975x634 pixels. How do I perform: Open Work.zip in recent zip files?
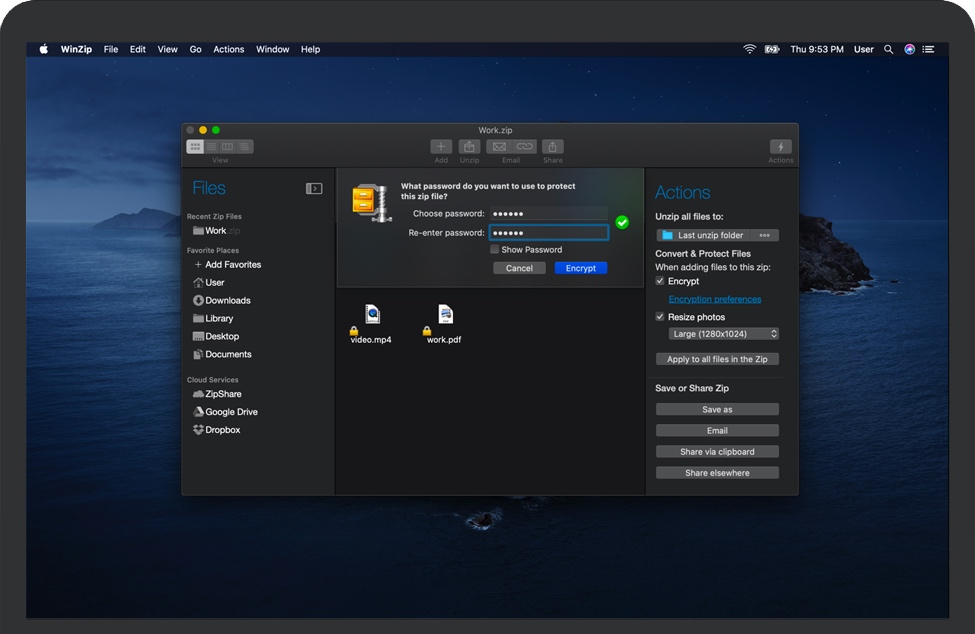[216, 231]
